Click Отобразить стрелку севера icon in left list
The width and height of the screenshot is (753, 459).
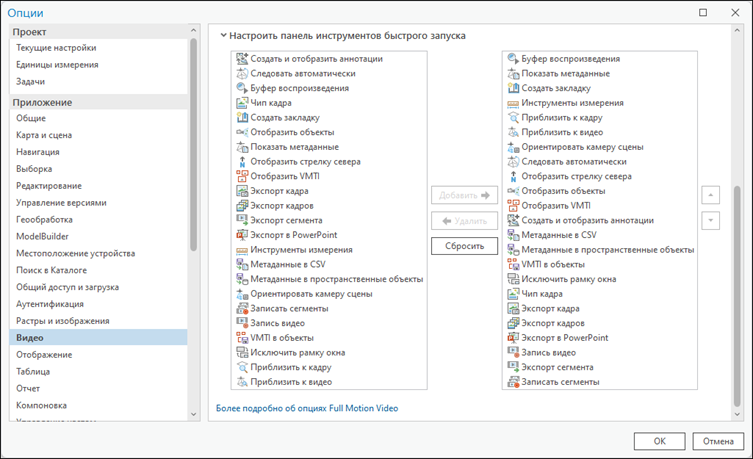[x=242, y=162]
